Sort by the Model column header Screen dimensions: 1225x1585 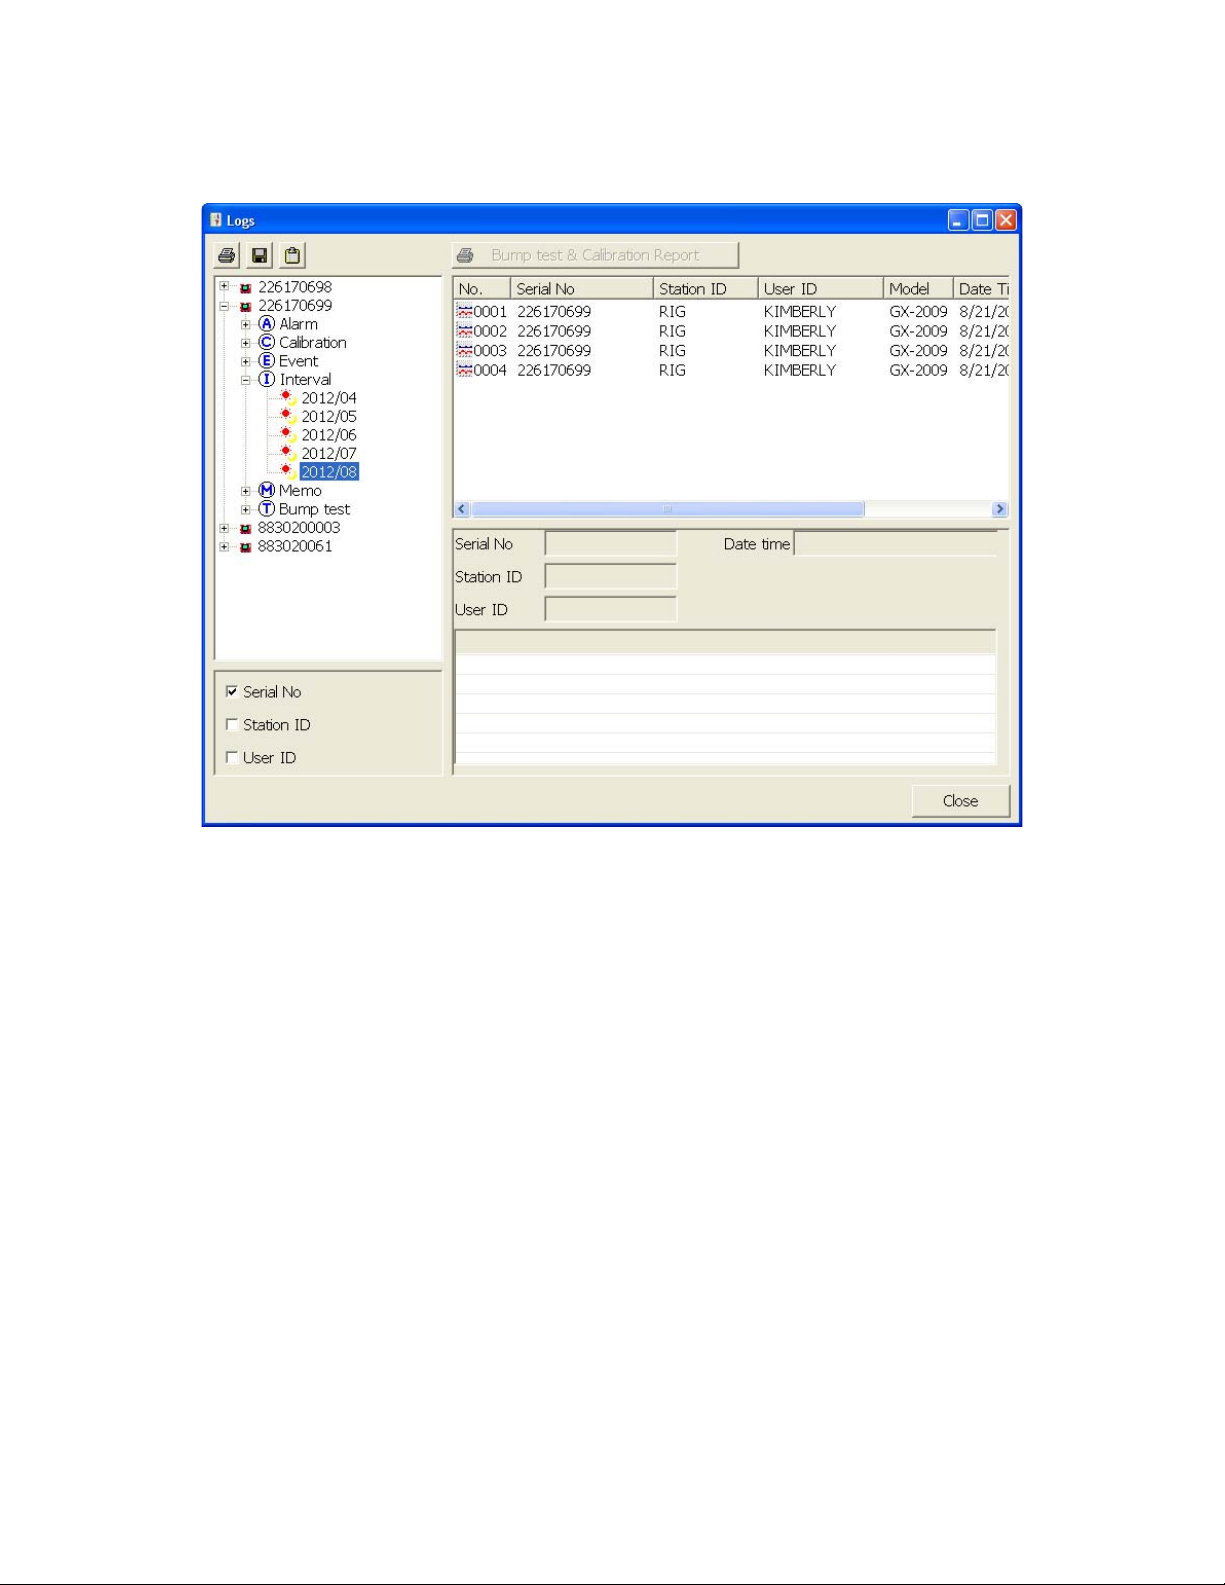click(x=918, y=288)
